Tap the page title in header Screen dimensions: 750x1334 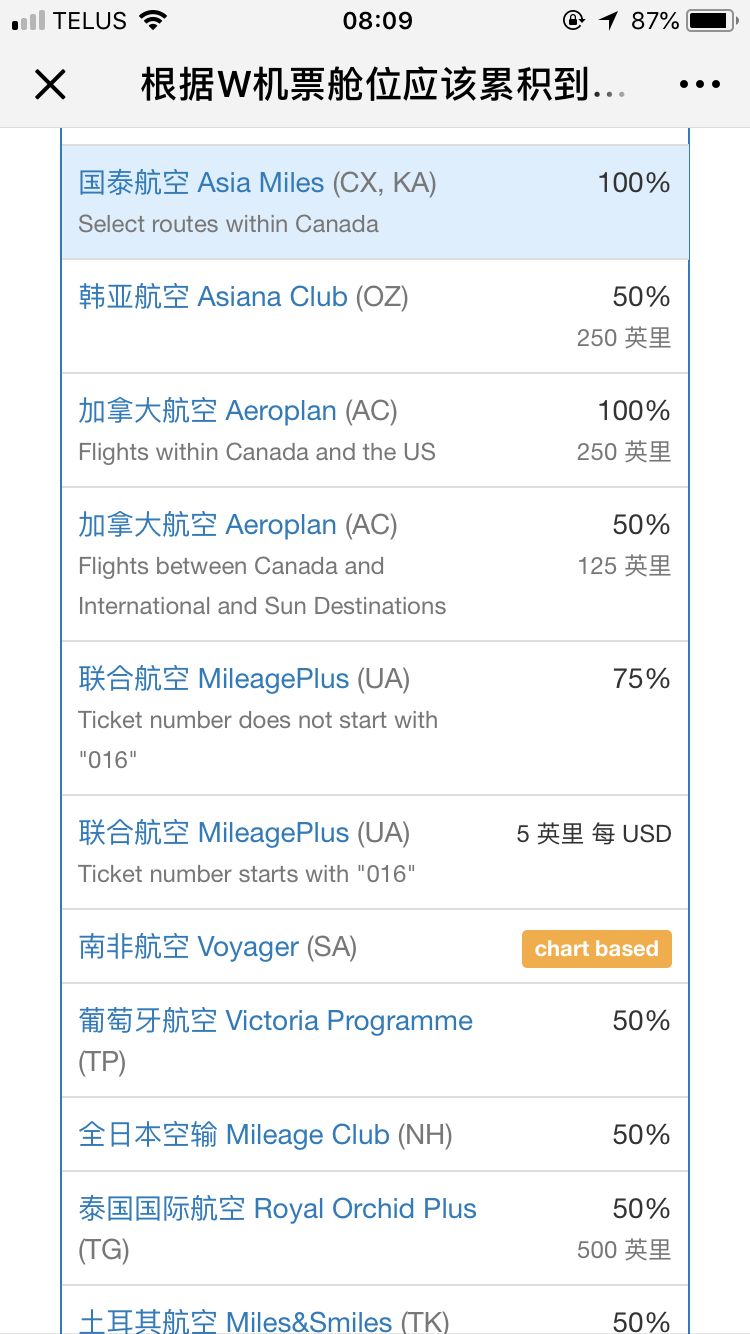coord(383,85)
